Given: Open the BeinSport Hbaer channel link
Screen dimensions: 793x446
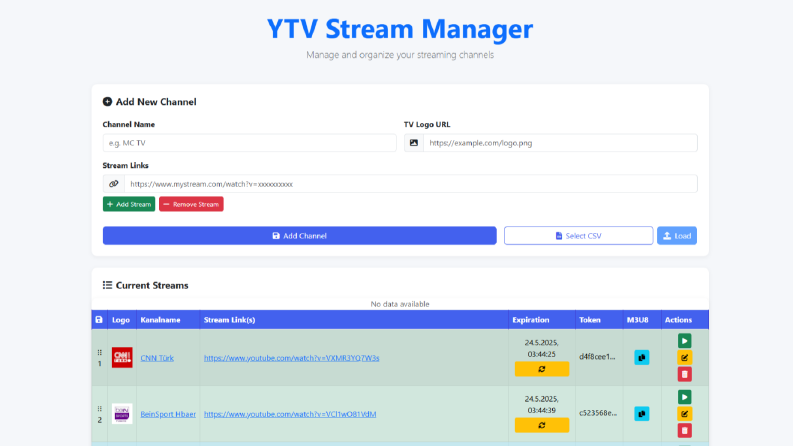Looking at the screenshot, I should coord(168,414).
